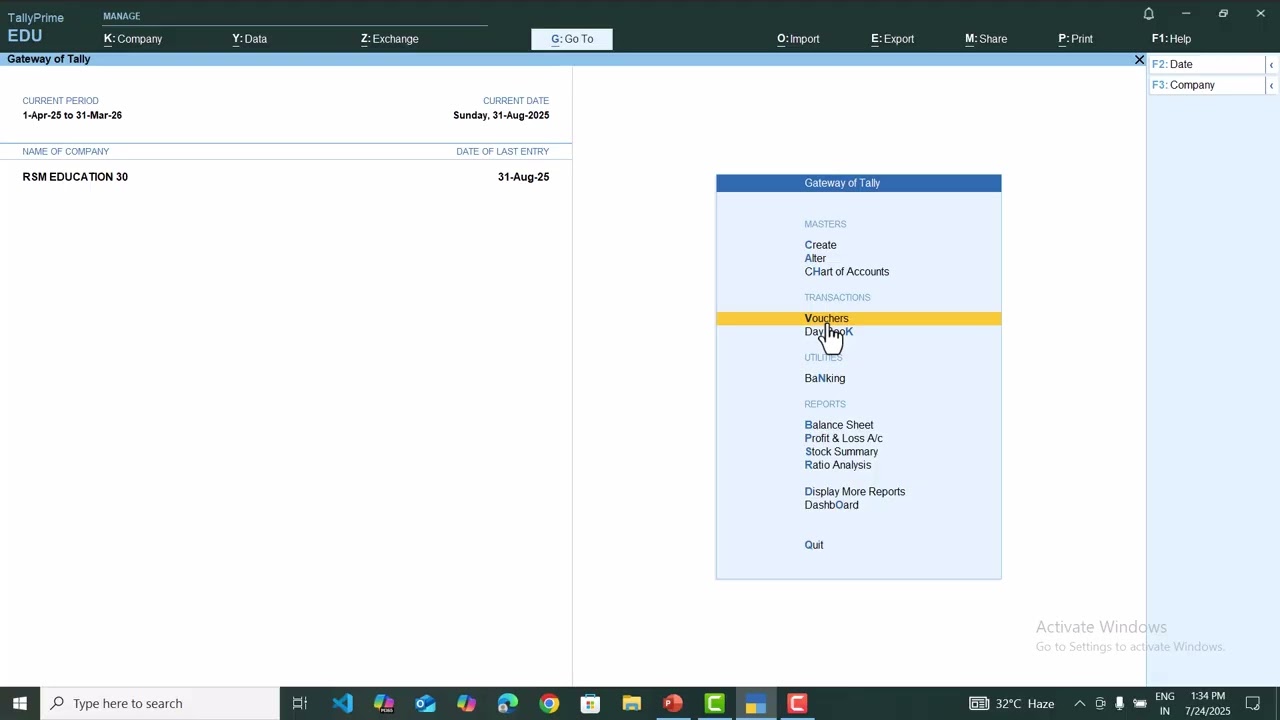Choose Quit in Gateway menu

point(814,545)
